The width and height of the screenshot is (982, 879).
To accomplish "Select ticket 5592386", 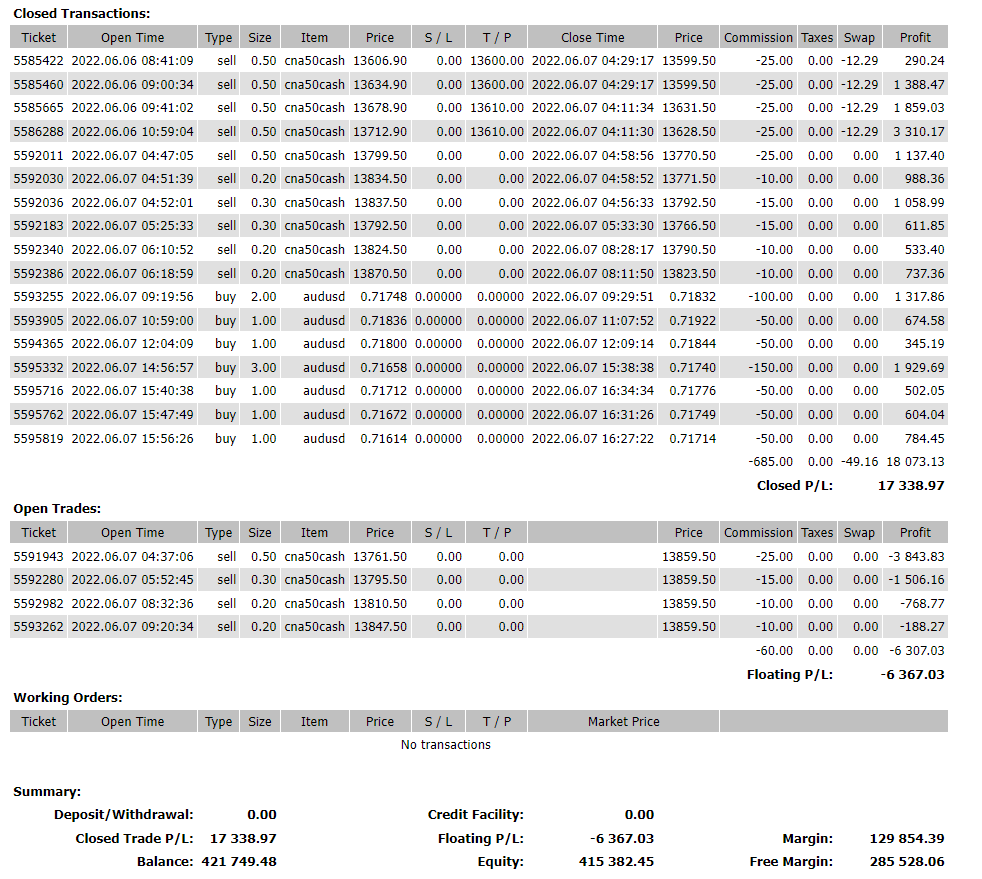I will pos(38,274).
